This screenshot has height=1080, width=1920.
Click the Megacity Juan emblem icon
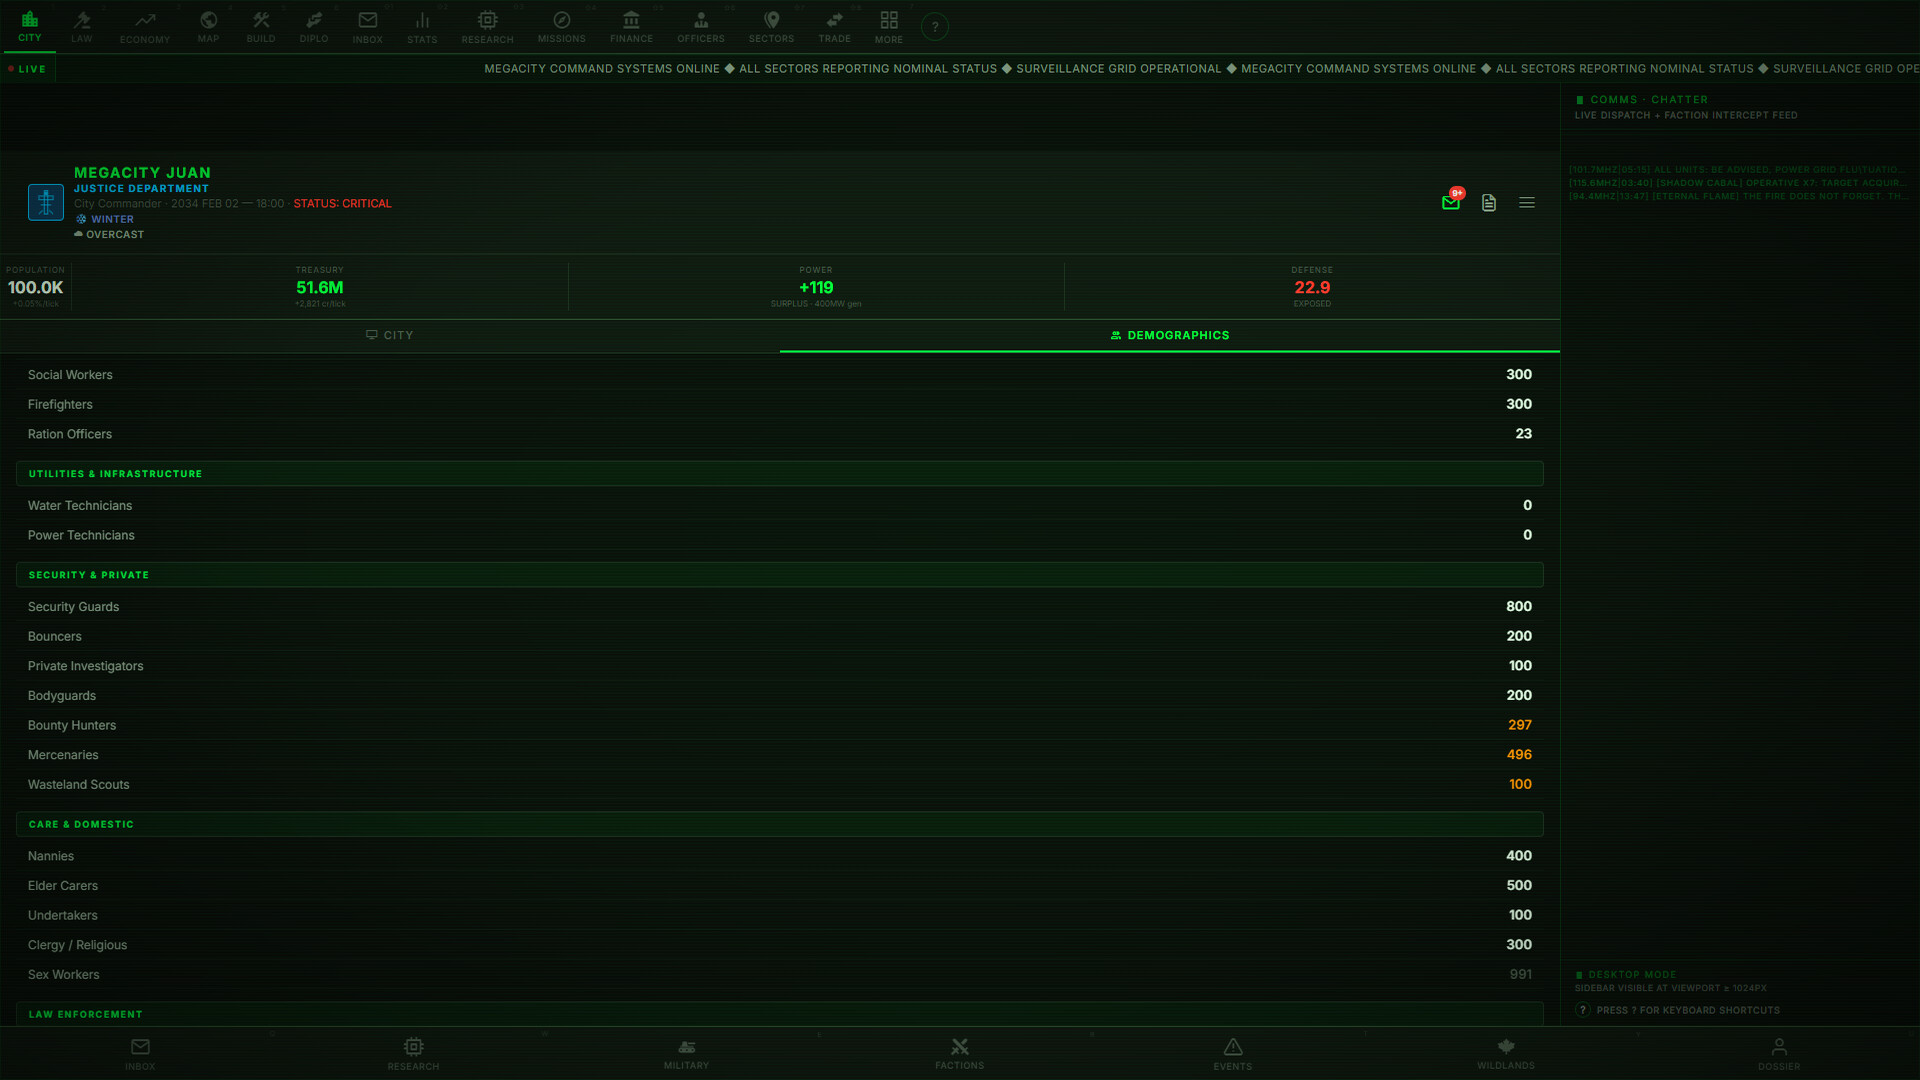[46, 203]
